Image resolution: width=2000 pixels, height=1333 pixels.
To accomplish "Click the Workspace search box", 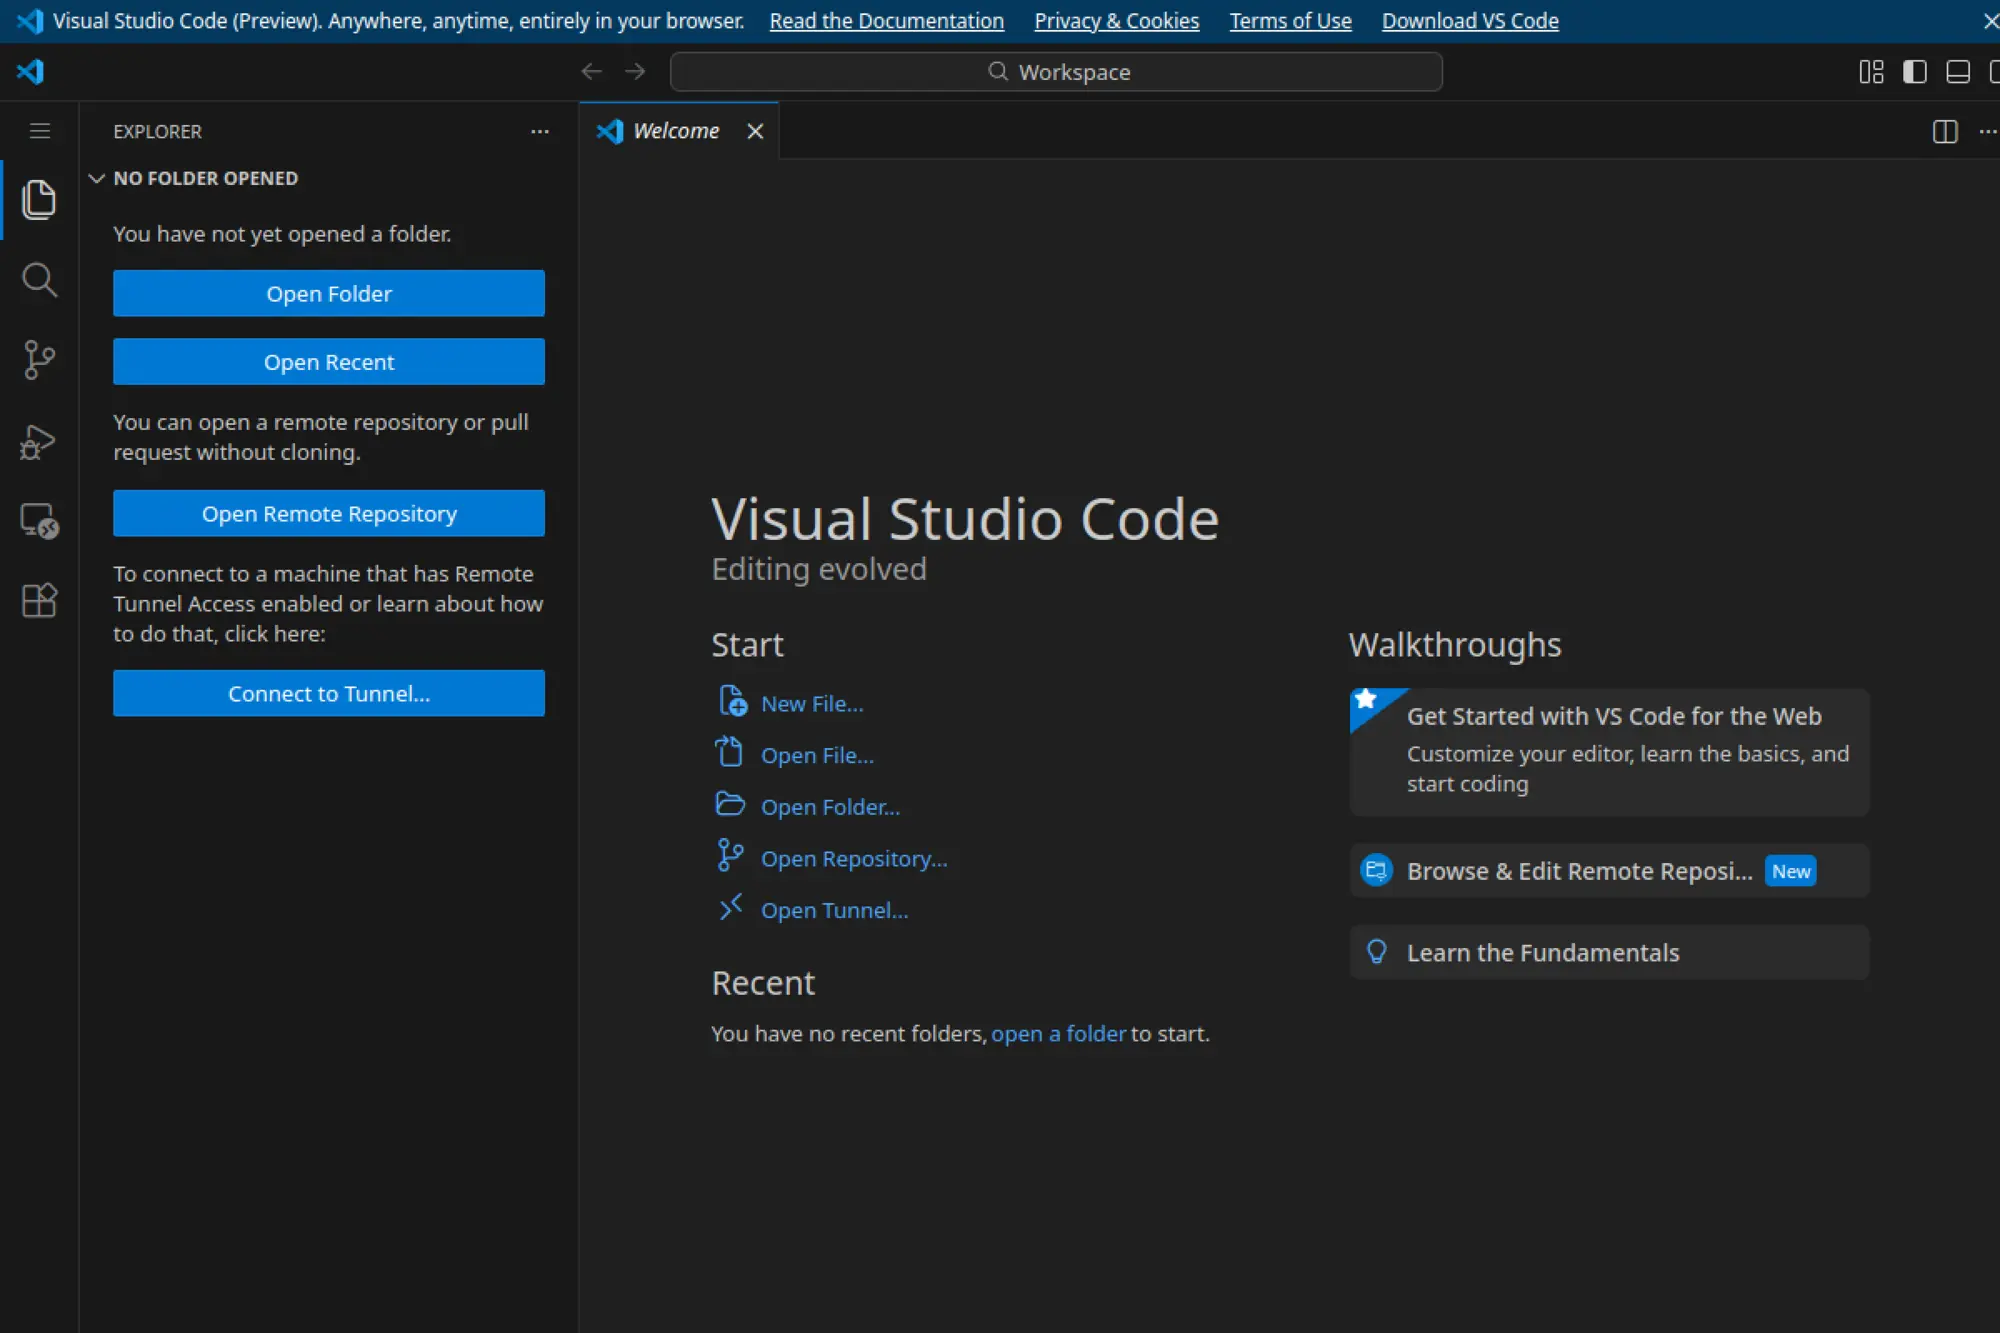I will click(1056, 71).
